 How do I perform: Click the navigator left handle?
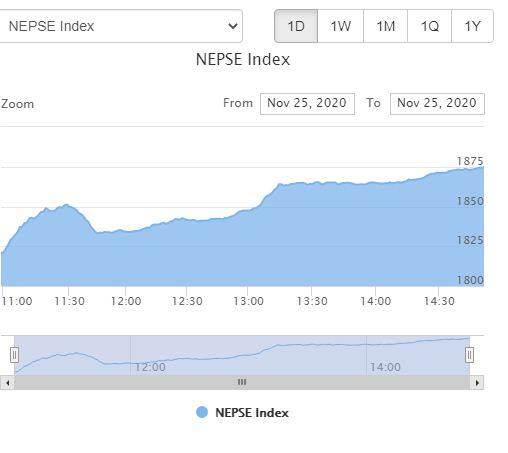[14, 355]
